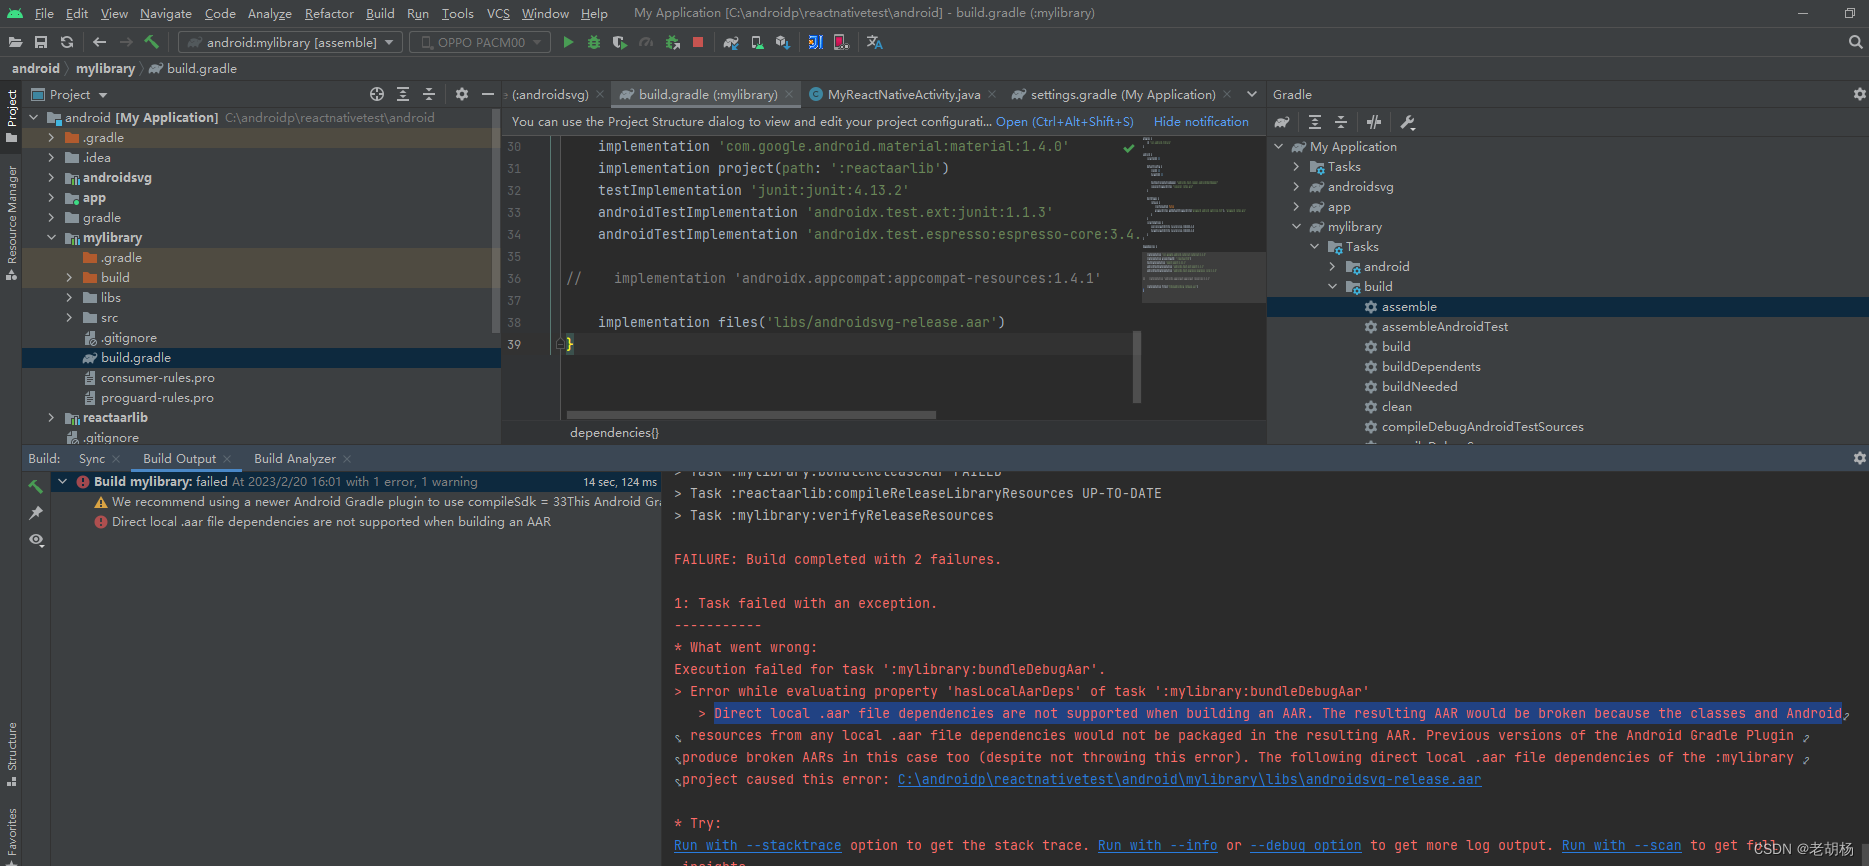Click Reload Gradle projects elephant icon in Gradle panel
The width and height of the screenshot is (1869, 866).
pos(1282,122)
